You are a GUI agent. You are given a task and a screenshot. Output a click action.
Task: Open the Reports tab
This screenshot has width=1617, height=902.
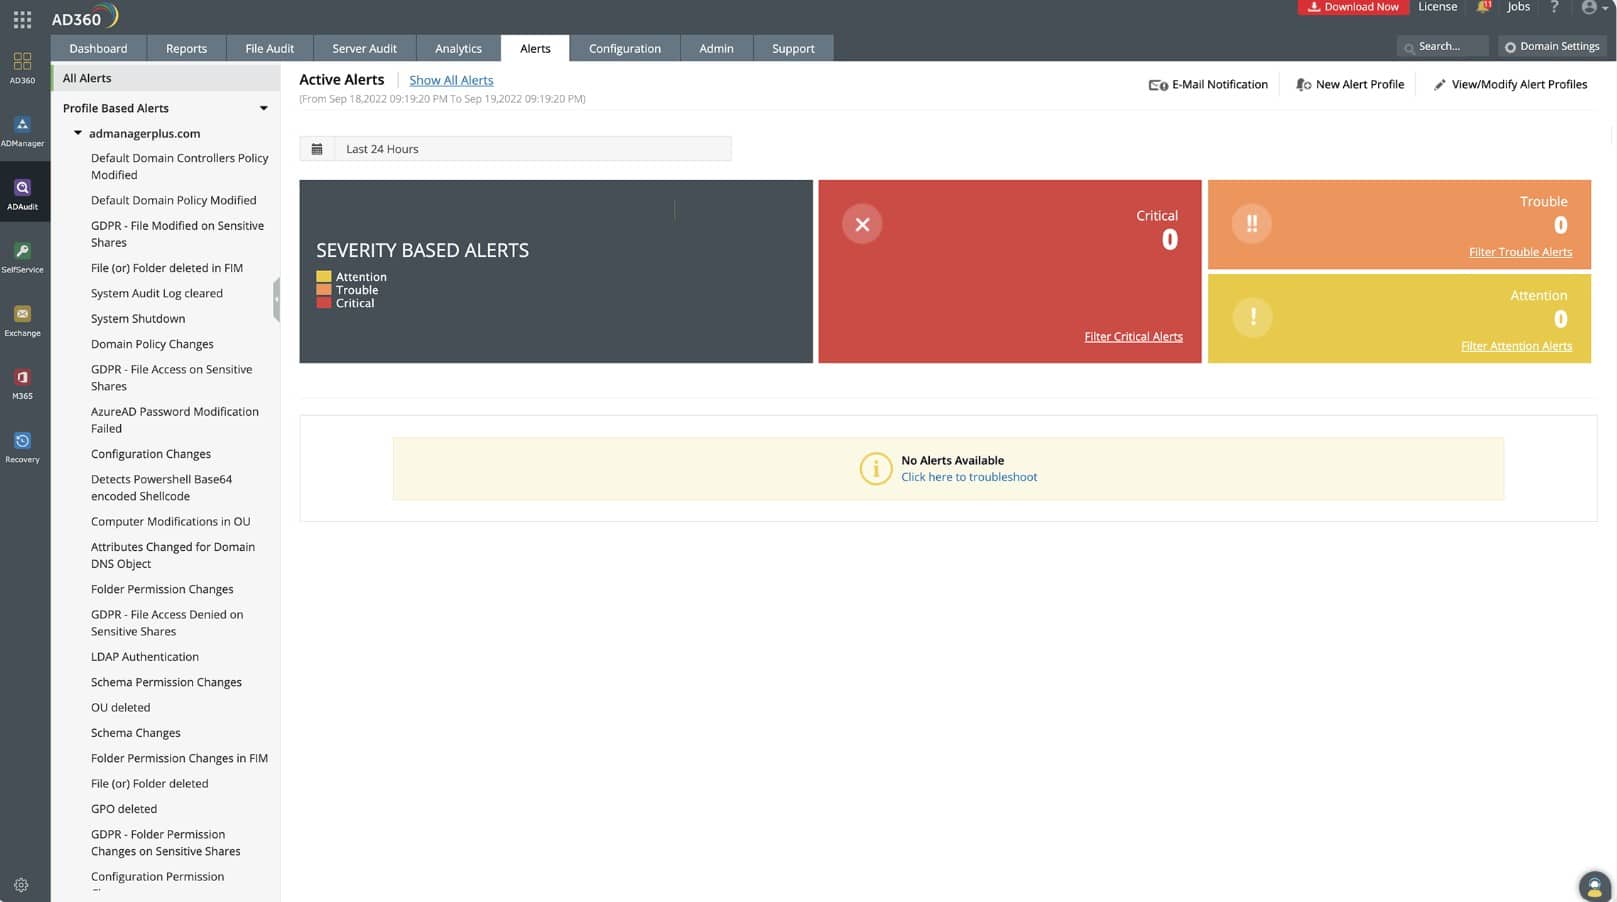coord(186,48)
